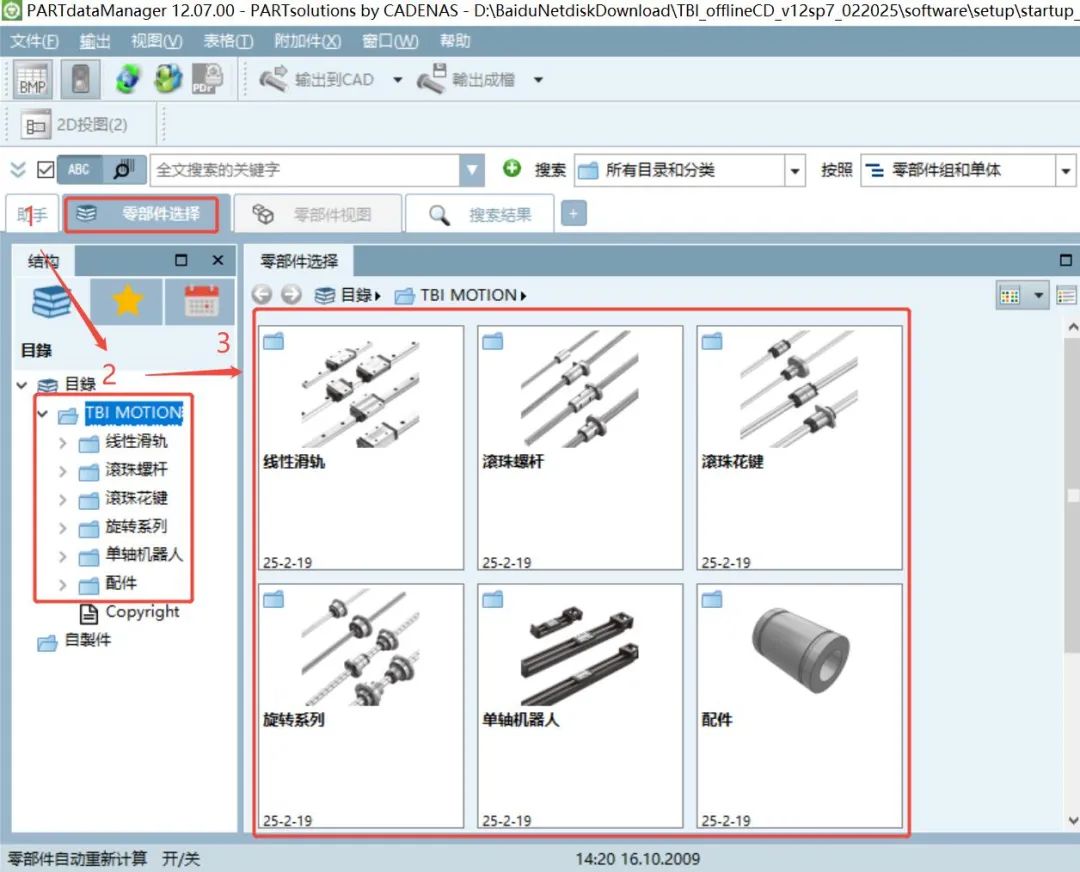Open the 输出成檔 dropdown arrow
This screenshot has height=872, width=1080.
pos(538,80)
